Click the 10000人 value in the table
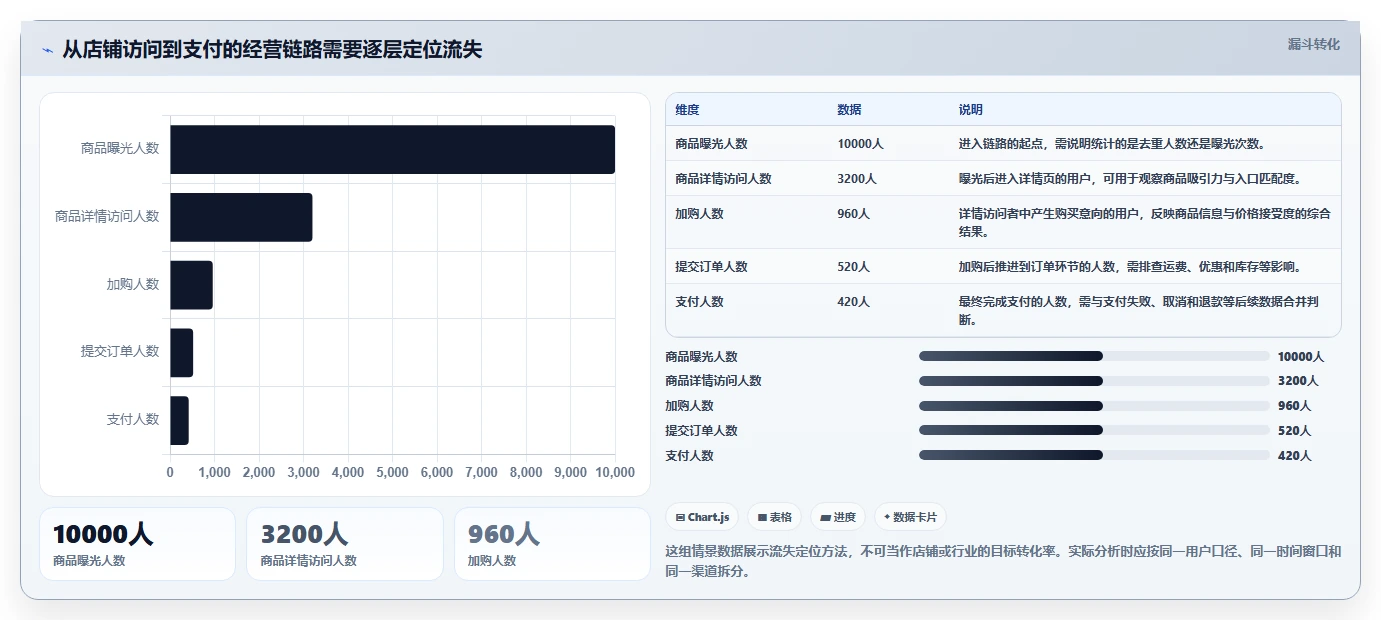The image size is (1381, 620). (860, 144)
